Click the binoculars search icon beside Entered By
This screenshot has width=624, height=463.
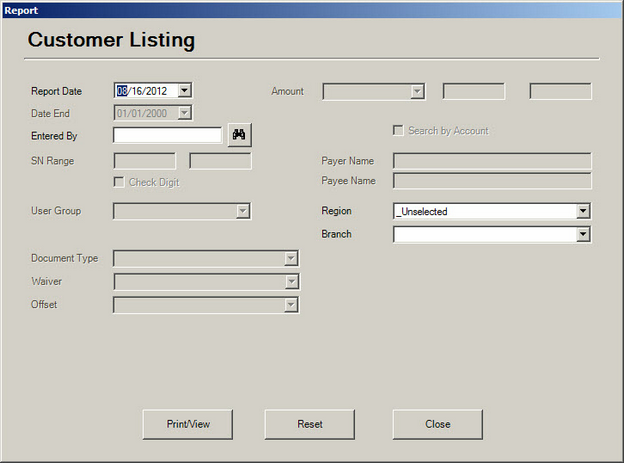point(239,135)
